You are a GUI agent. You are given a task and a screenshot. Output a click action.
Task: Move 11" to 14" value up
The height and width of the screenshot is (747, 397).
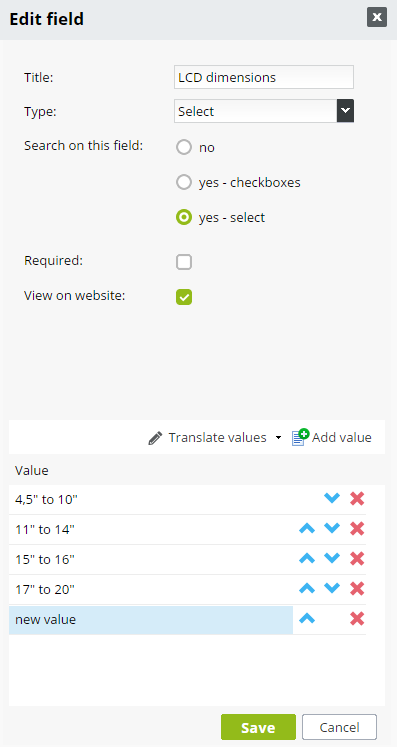[x=307, y=528]
